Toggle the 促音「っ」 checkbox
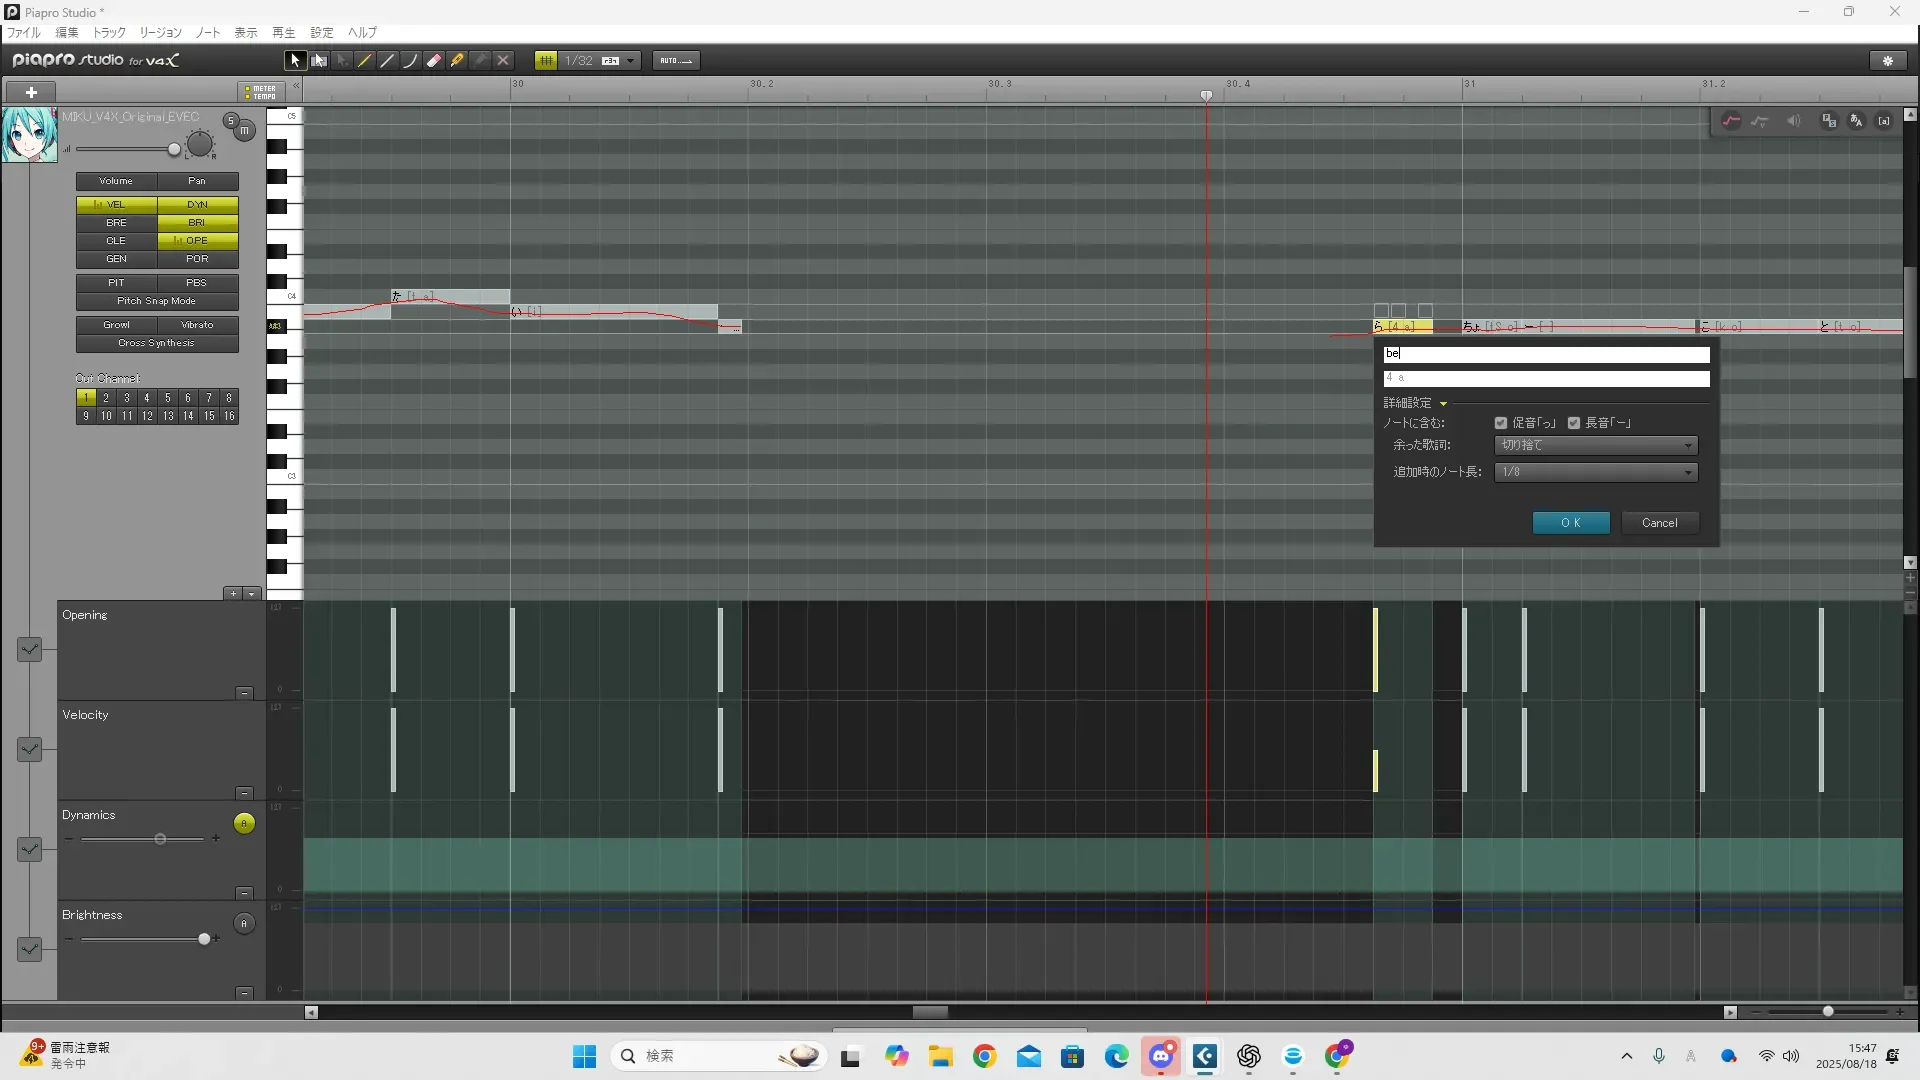The height and width of the screenshot is (1080, 1920). tap(1501, 423)
